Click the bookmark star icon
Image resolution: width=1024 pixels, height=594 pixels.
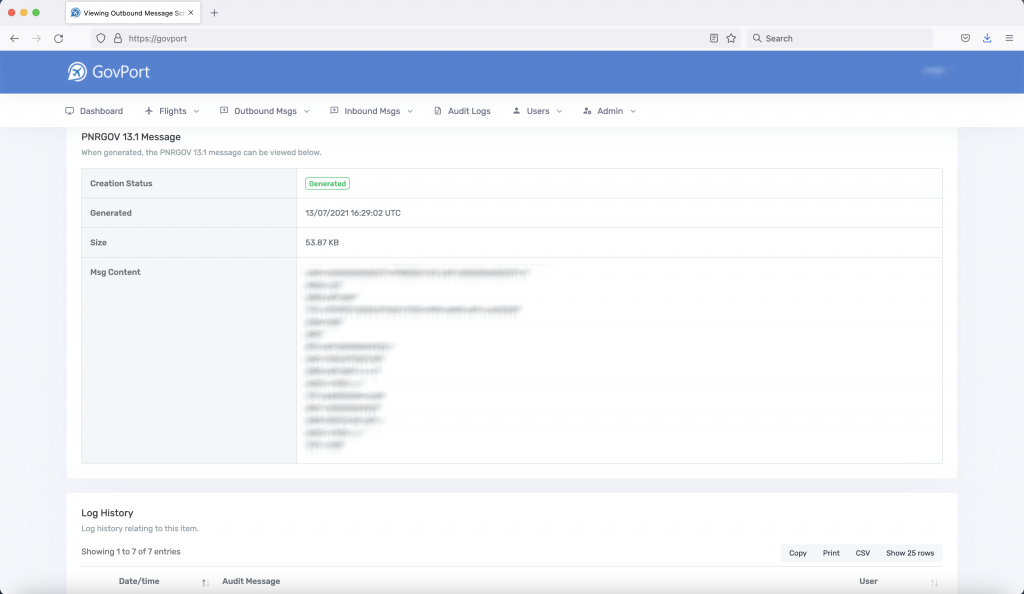pos(731,38)
